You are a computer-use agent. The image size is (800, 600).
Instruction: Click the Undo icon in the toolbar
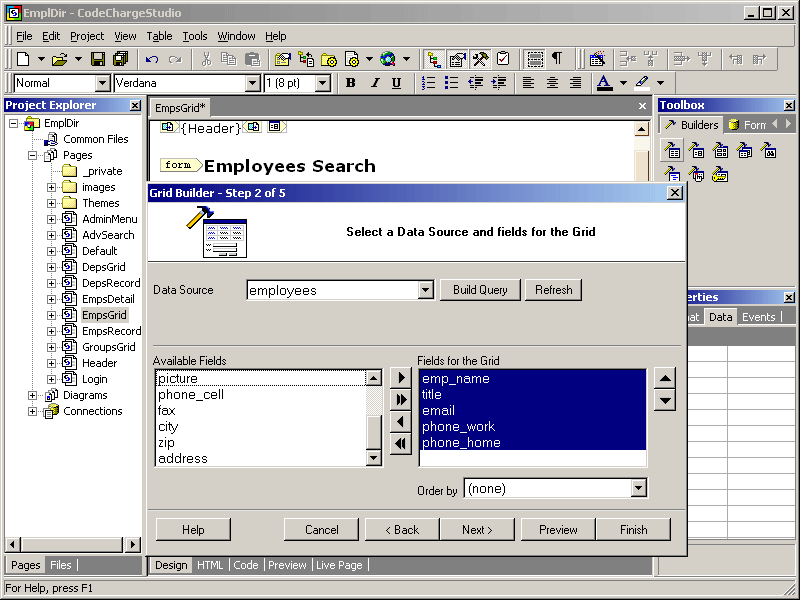(152, 59)
